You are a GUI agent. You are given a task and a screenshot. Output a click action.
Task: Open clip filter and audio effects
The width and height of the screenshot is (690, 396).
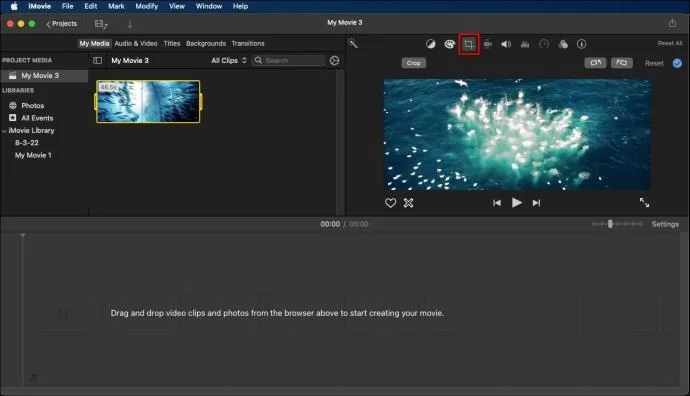tap(563, 44)
